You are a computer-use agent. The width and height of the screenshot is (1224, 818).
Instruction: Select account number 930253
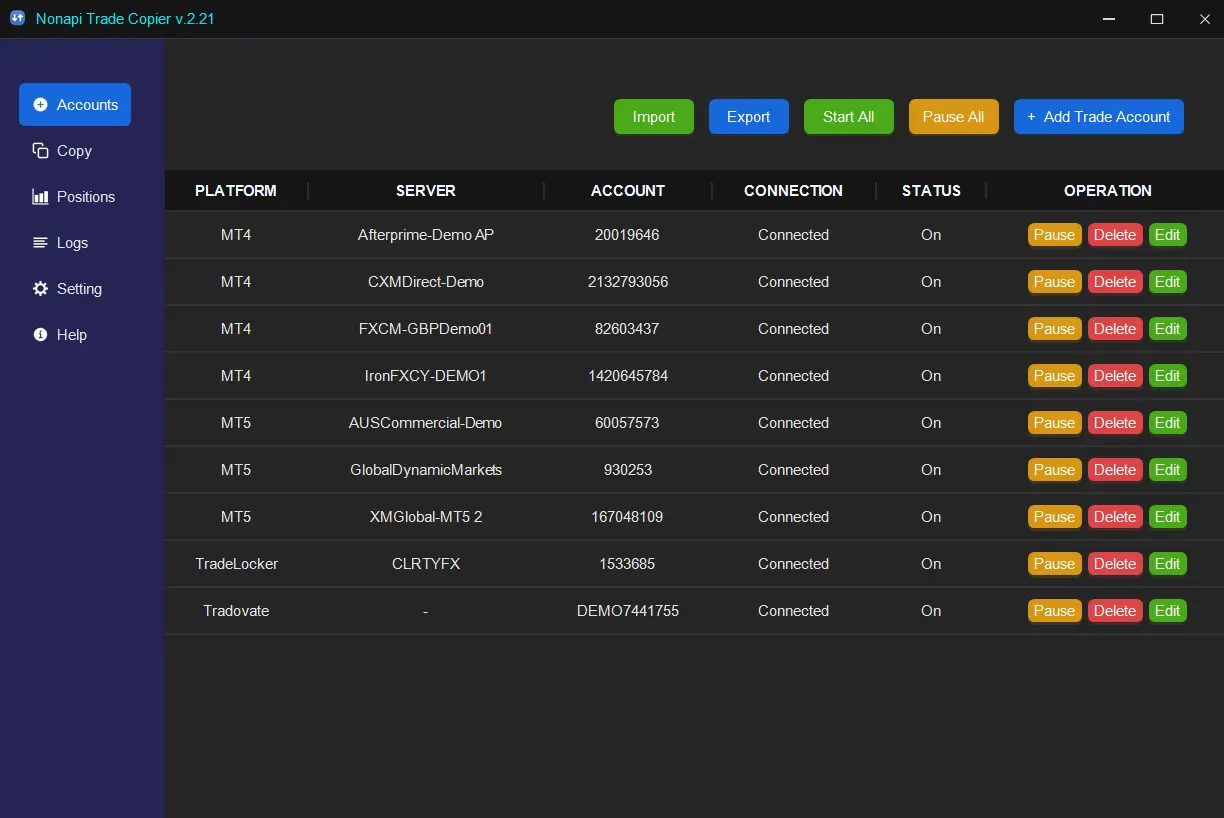[628, 470]
